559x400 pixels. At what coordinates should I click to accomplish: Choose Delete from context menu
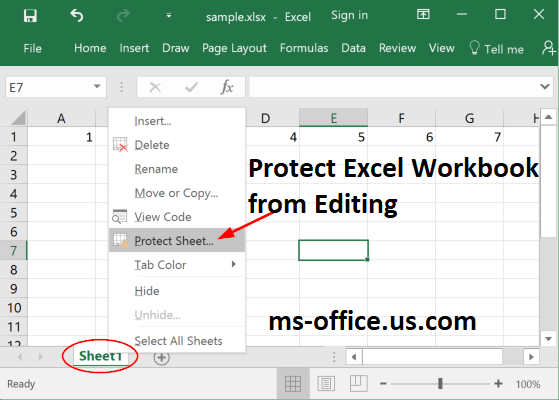coord(177,145)
